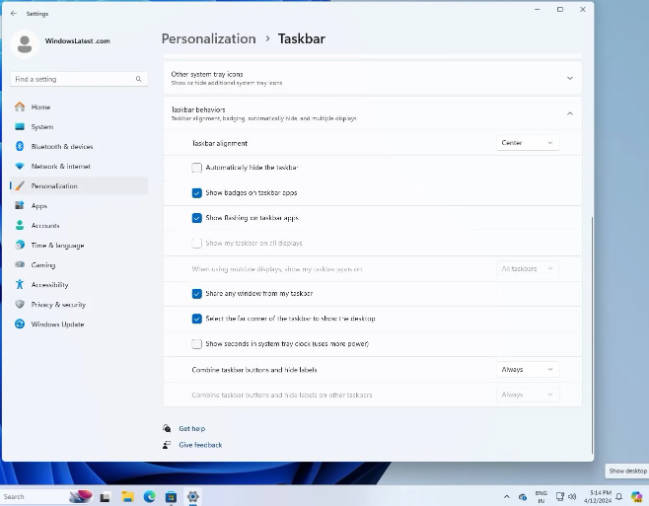Go to Bluetooth & devices settings
649x506 pixels.
click(x=79, y=146)
